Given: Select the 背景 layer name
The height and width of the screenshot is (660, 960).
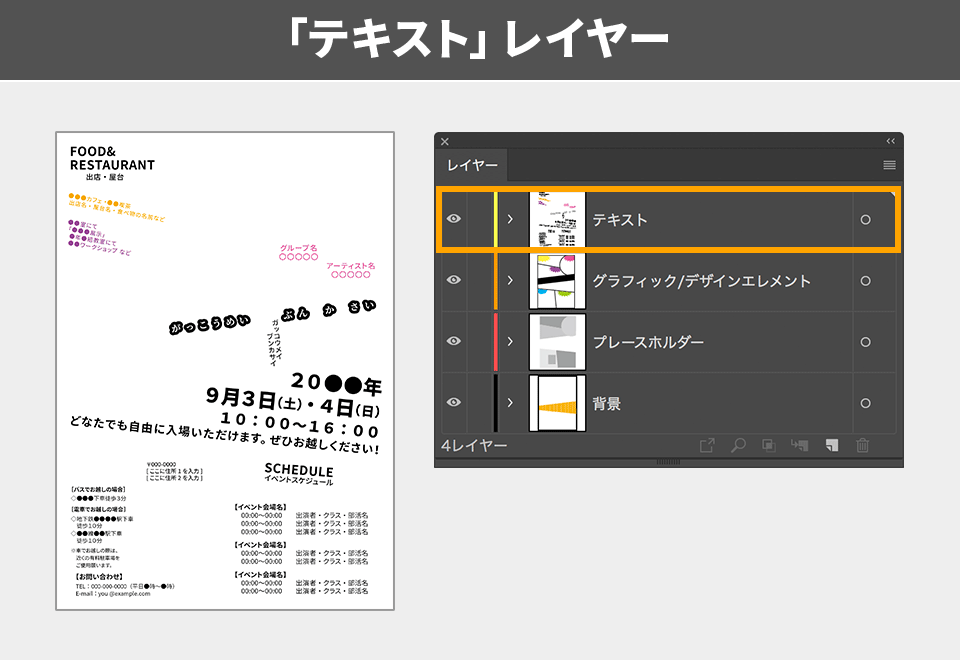Looking at the screenshot, I should click(x=606, y=403).
